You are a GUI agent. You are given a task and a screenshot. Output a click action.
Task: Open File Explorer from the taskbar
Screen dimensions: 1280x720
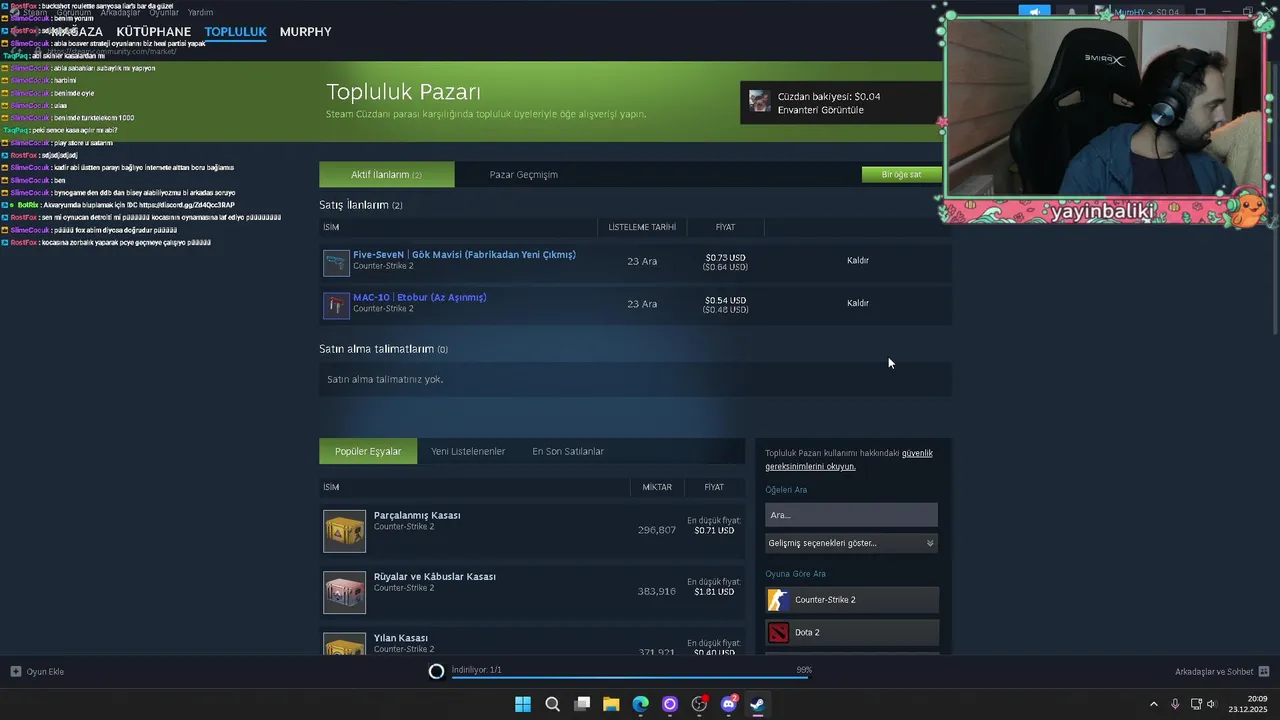click(x=611, y=704)
